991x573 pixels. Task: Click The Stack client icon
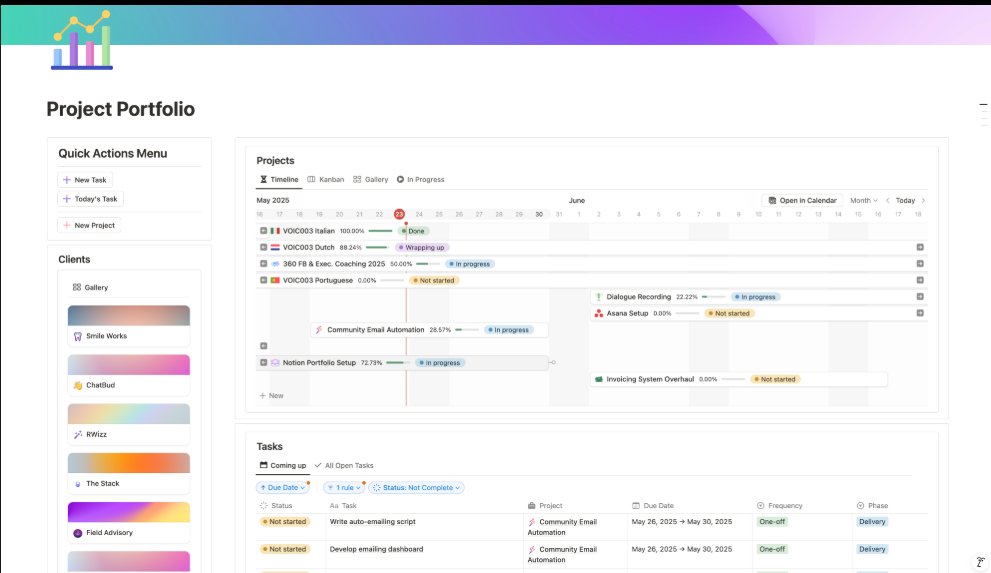pos(78,484)
